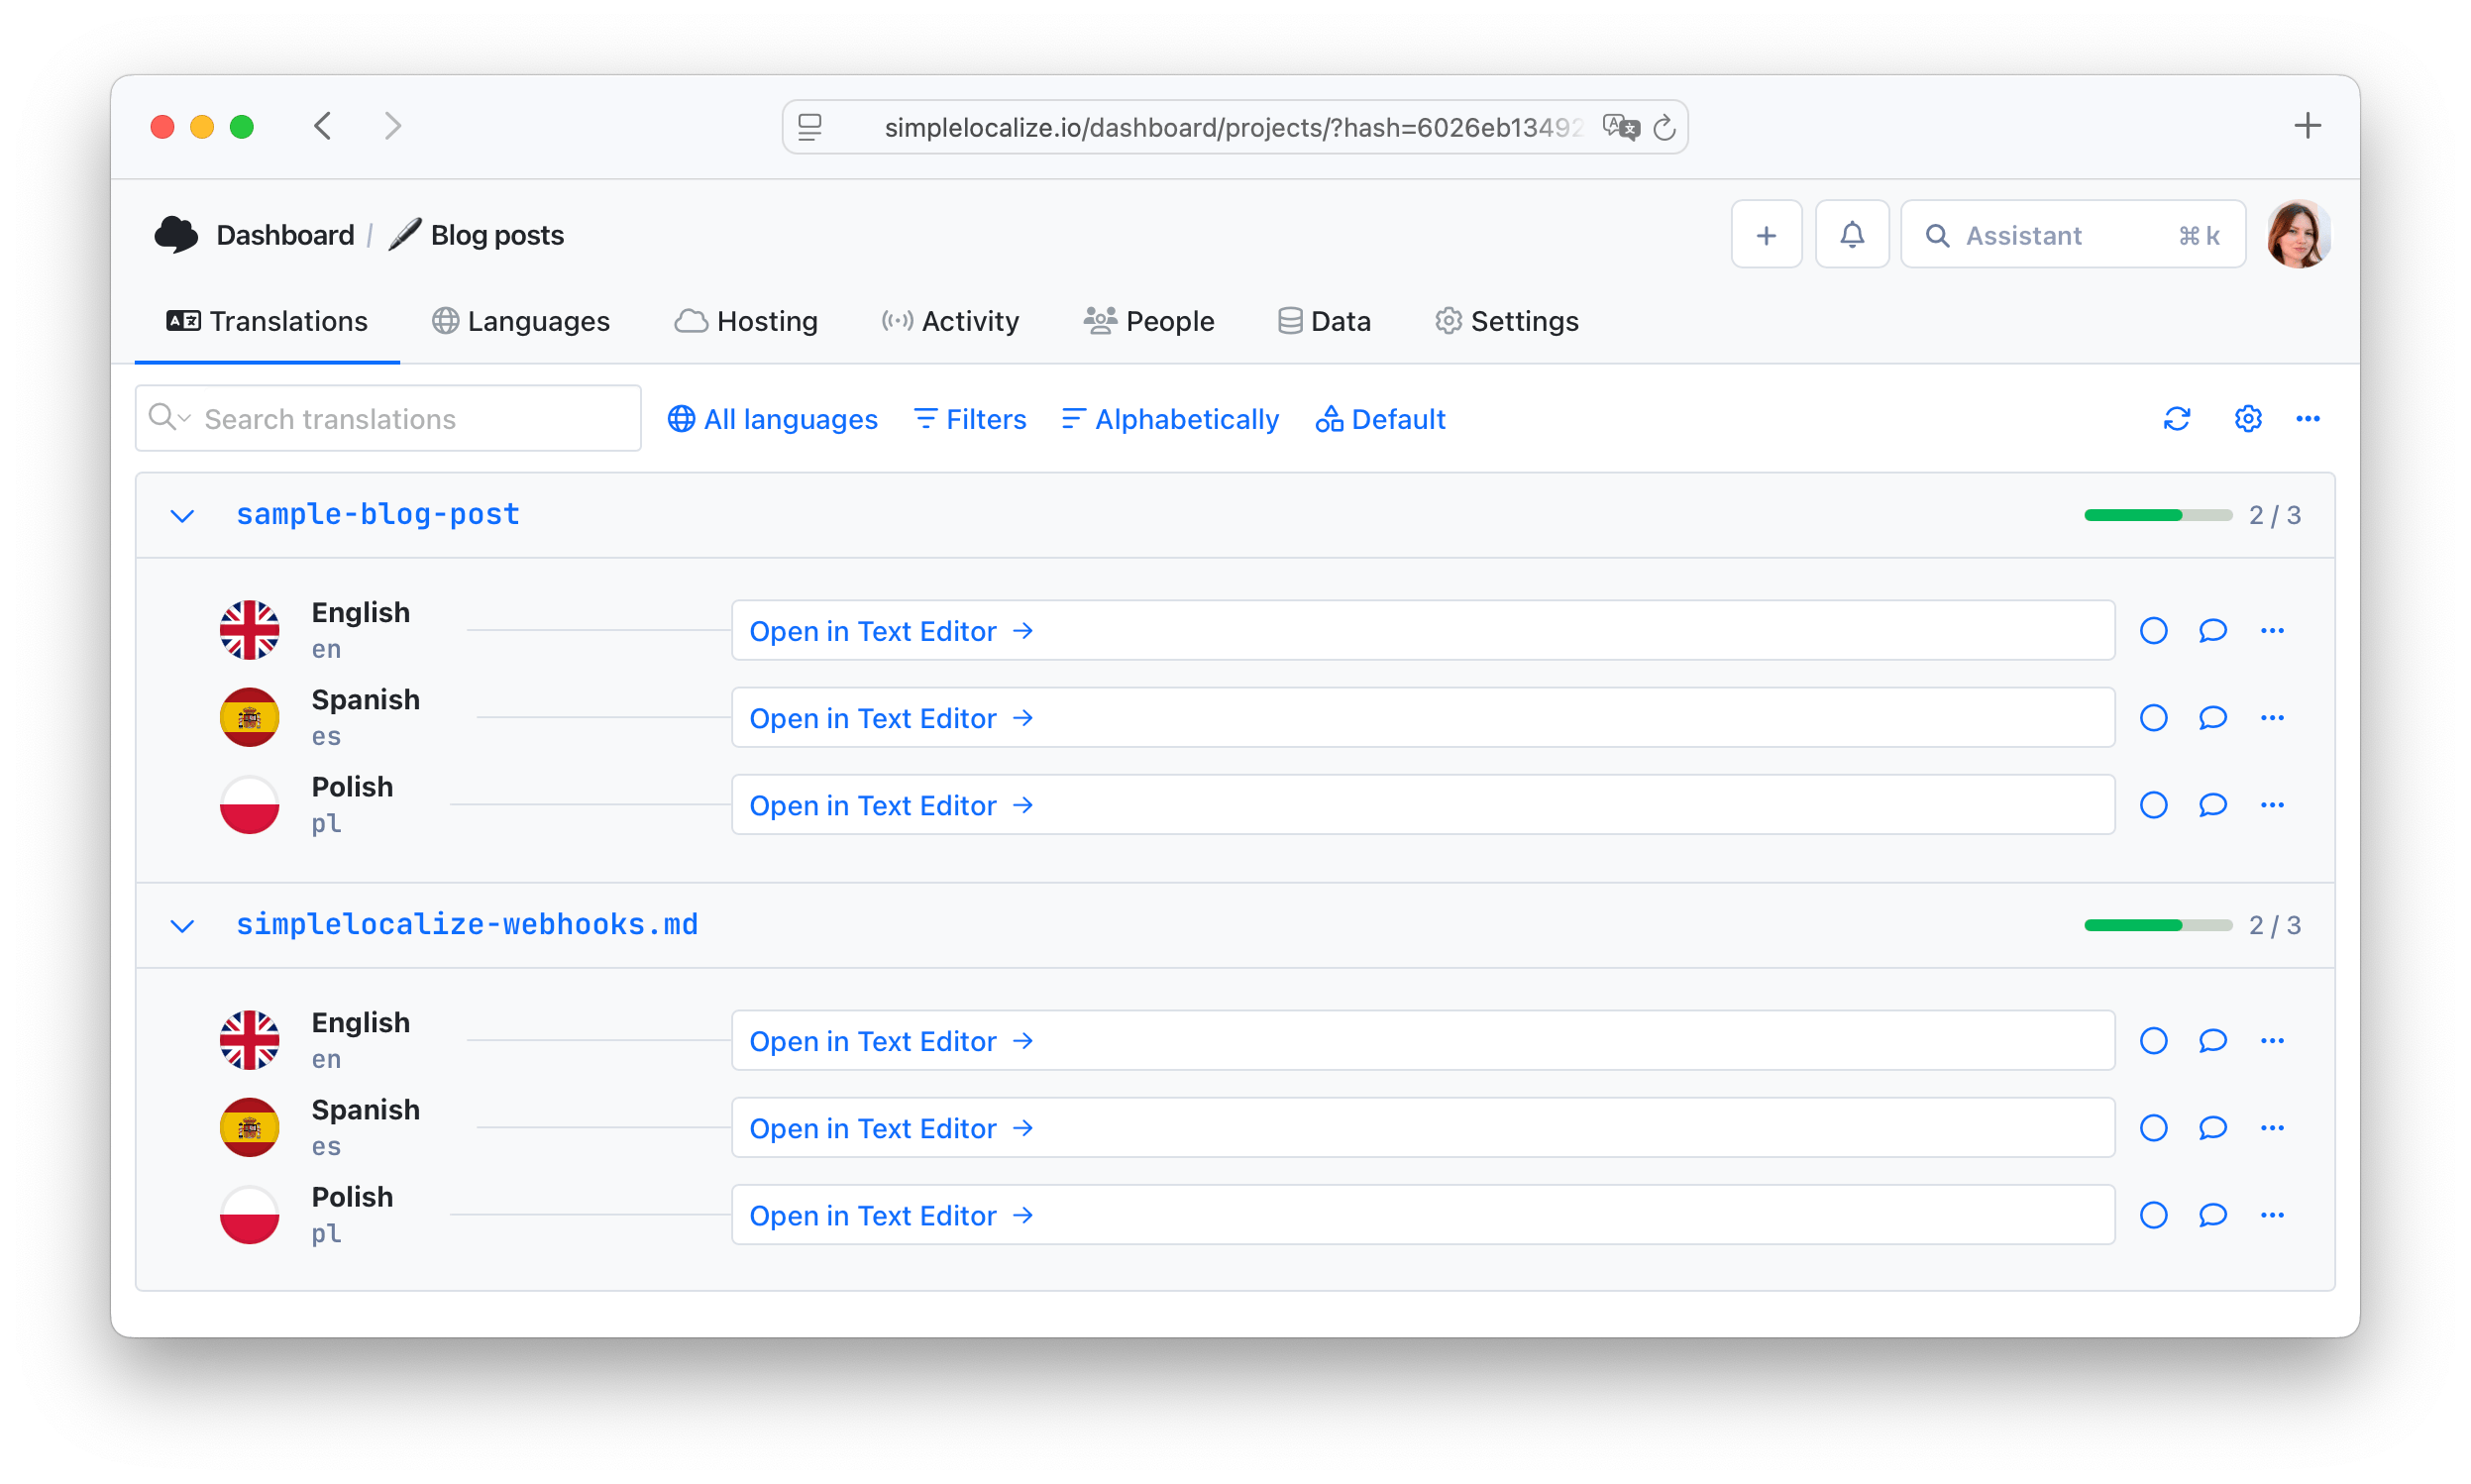The height and width of the screenshot is (1484, 2471).
Task: Mark sample-blog-post Polish as reviewed
Action: [x=2153, y=805]
